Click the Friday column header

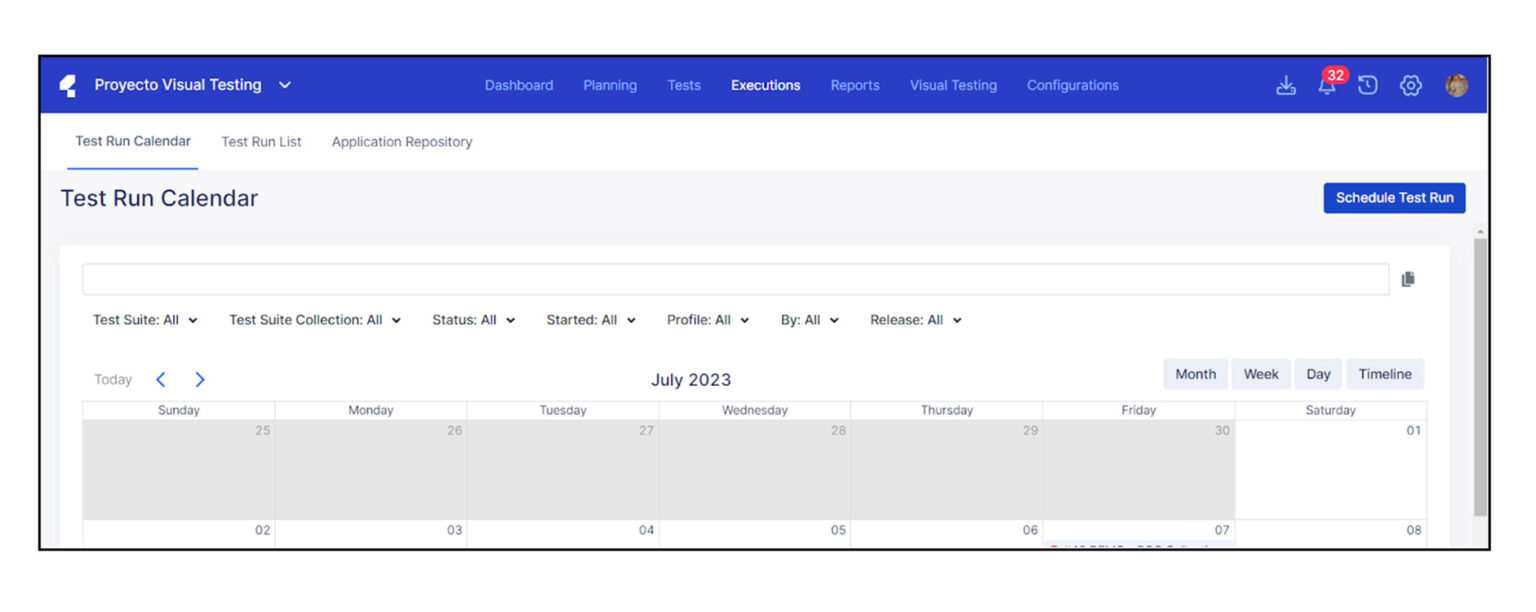click(x=1138, y=410)
